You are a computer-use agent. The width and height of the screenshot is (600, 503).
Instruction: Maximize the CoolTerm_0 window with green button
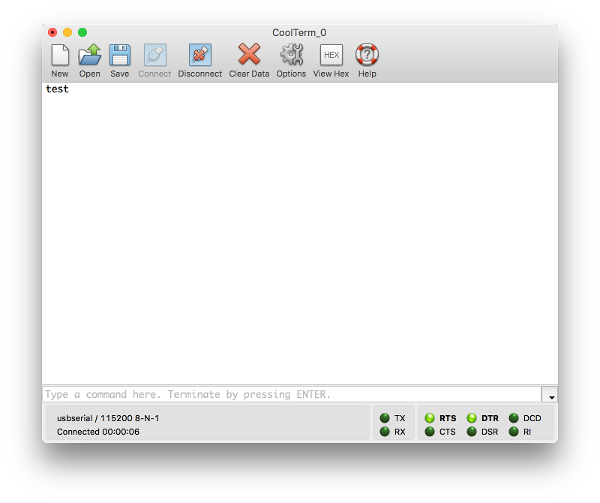point(82,33)
